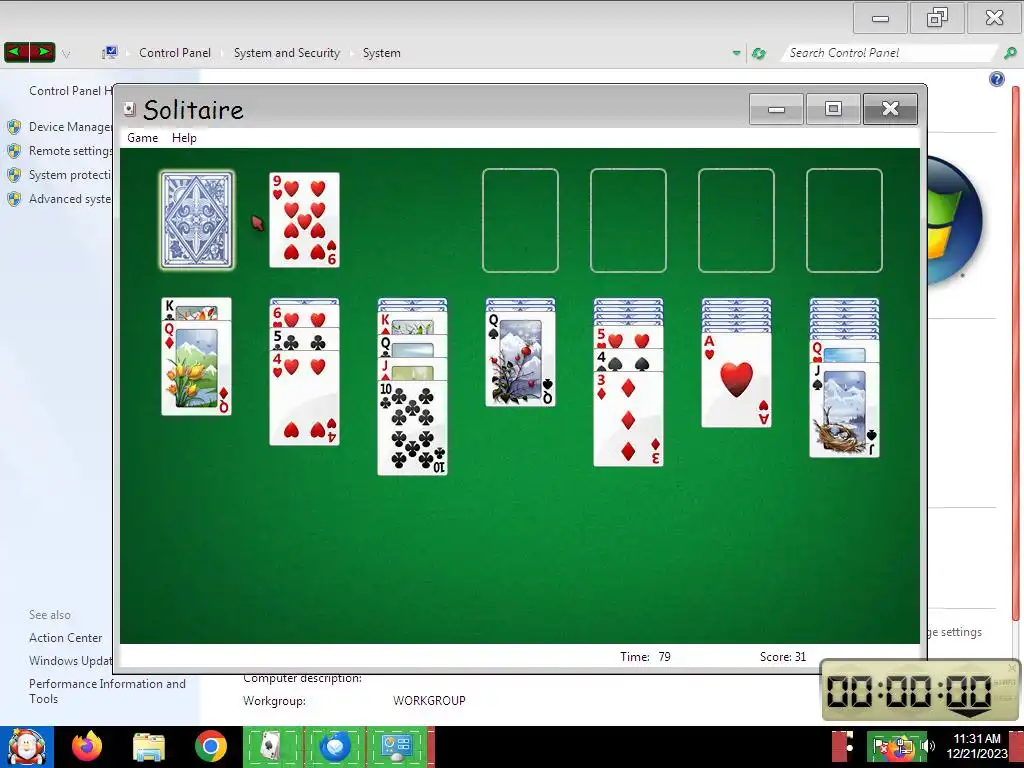Minimize the Solitaire window
This screenshot has height=768, width=1024.
tap(776, 108)
